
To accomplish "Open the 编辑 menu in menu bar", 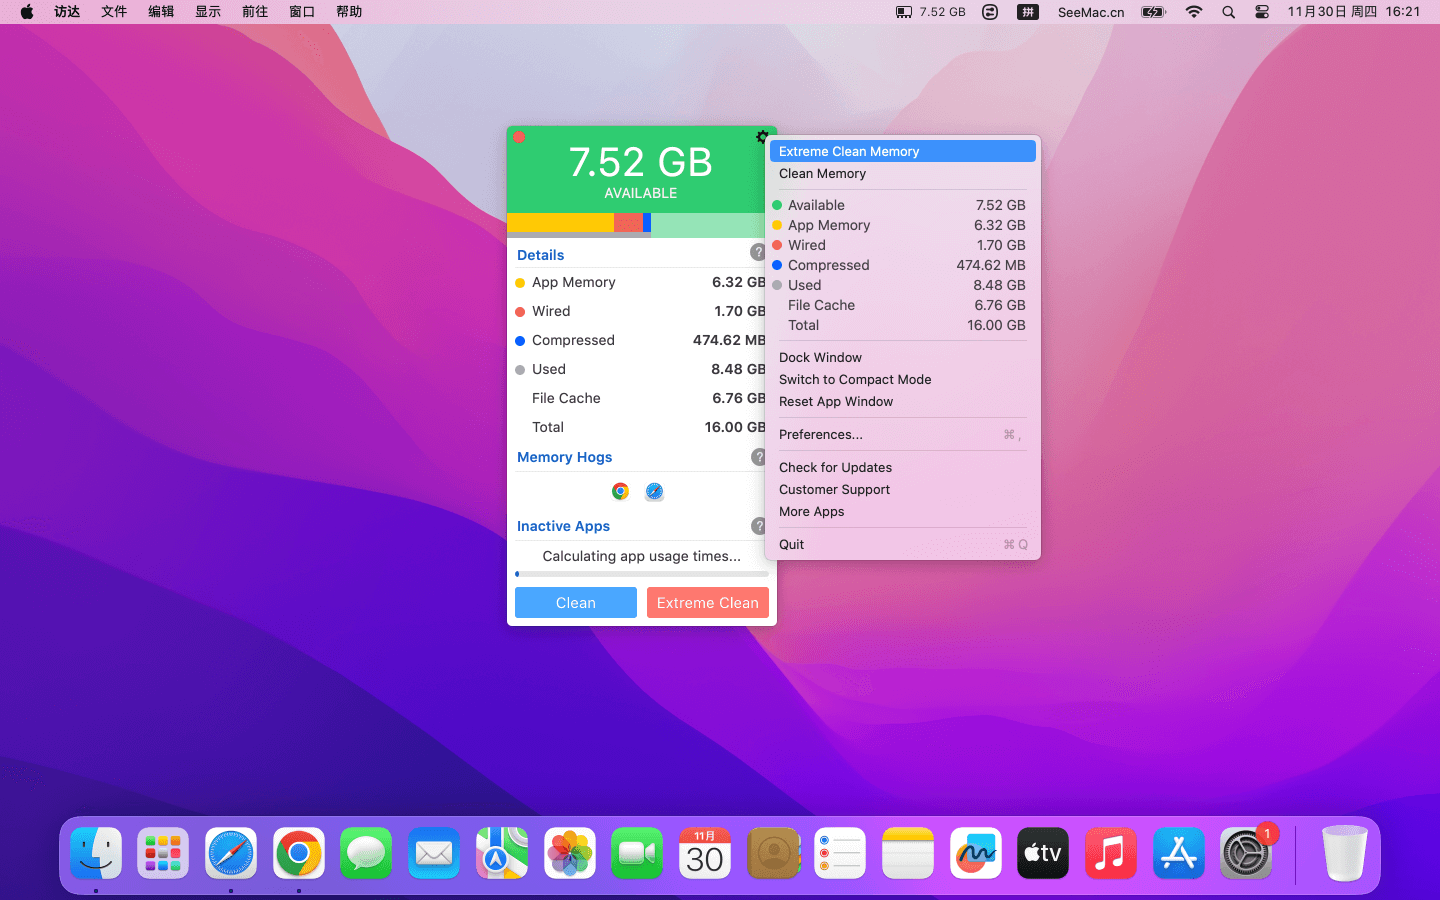I will pos(161,12).
